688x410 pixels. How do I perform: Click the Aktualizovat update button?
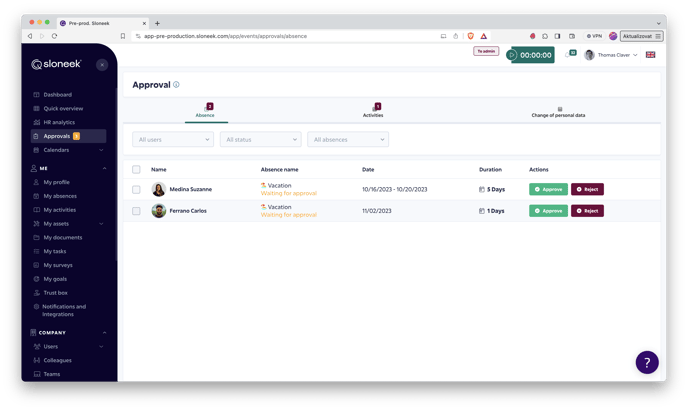641,36
